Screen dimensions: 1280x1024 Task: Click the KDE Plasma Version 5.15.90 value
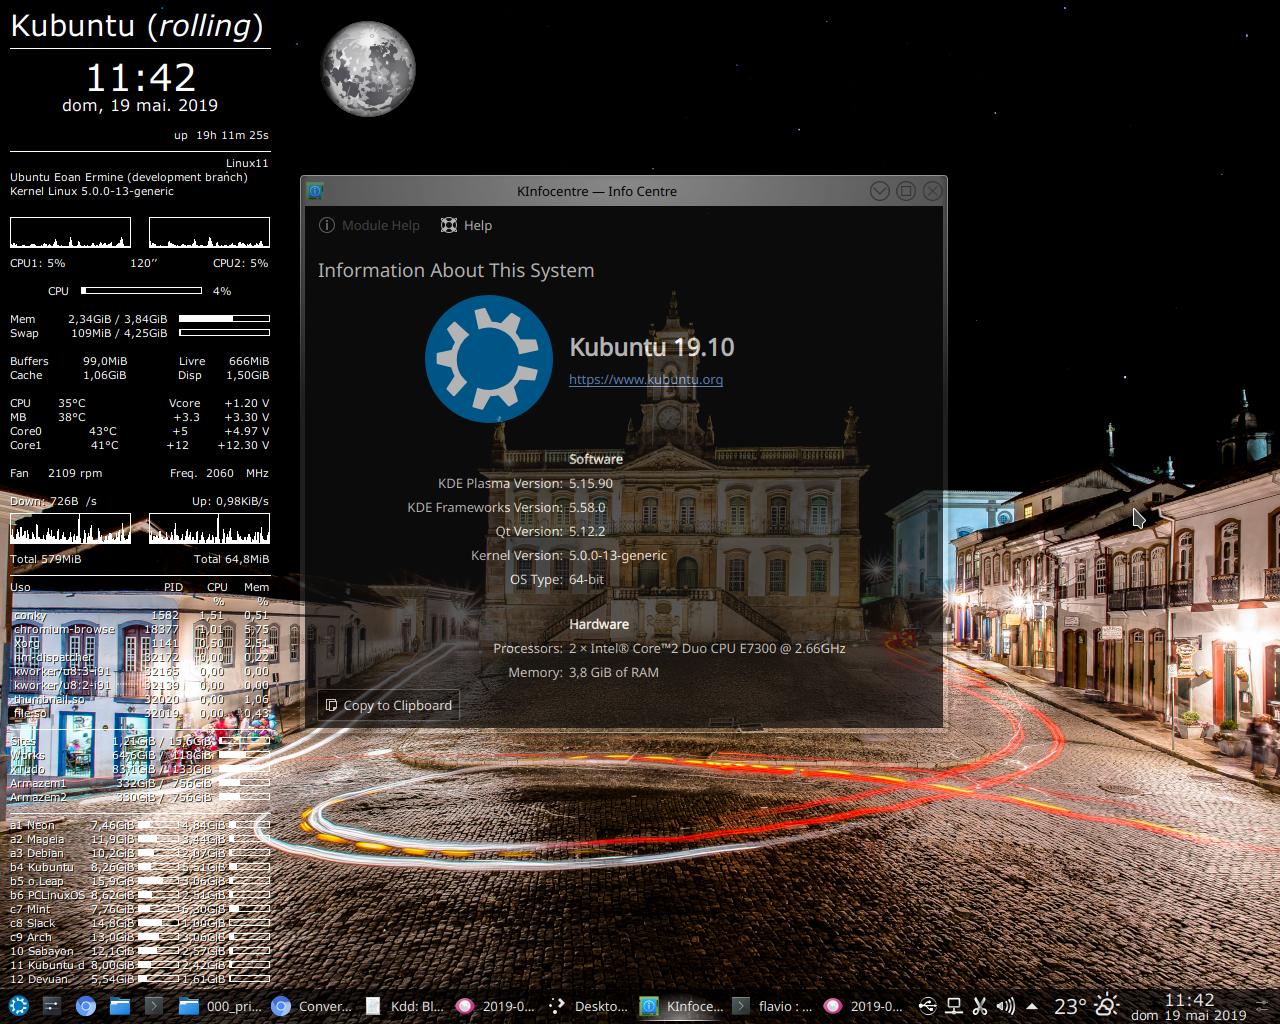591,483
